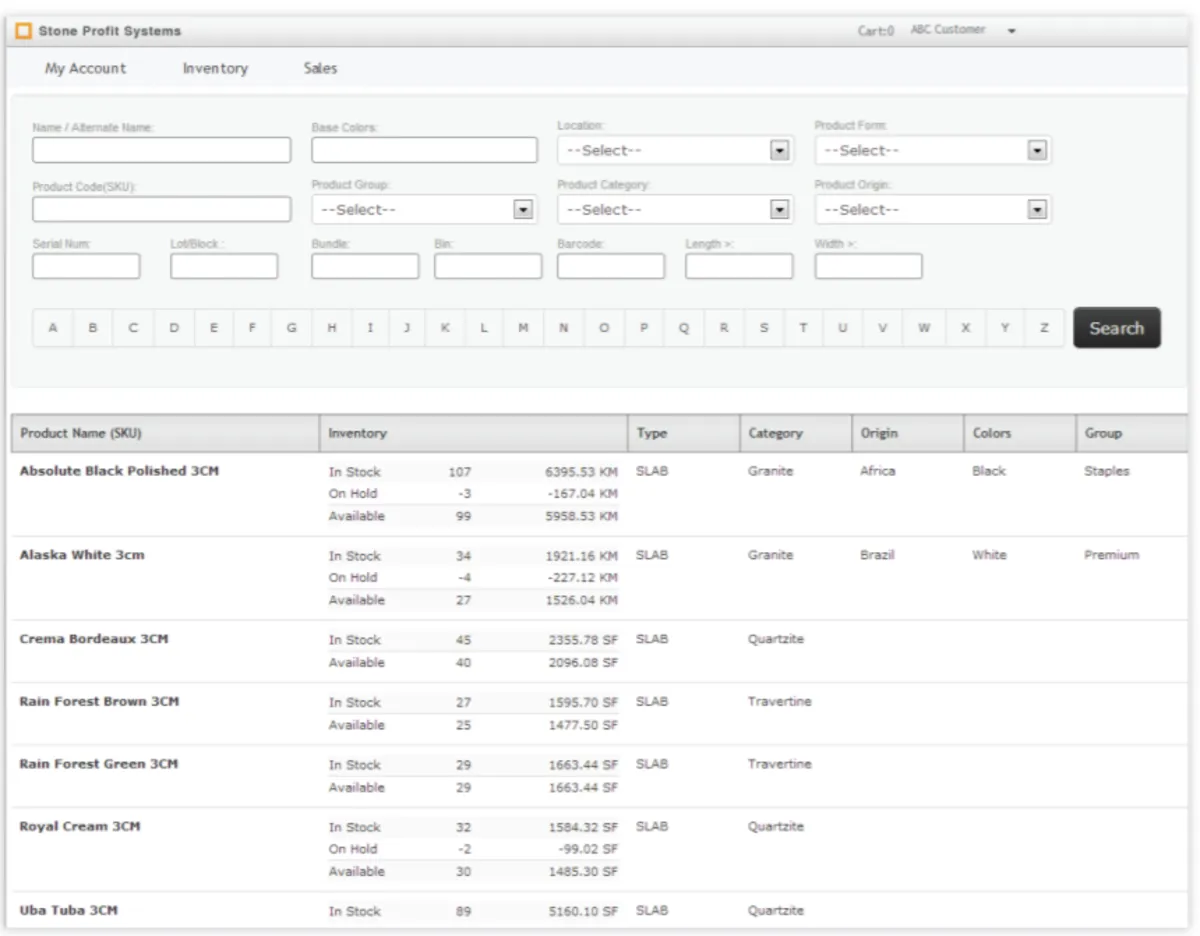Expand the Location dropdown
Screen dimensions: 1200x936
[779, 150]
